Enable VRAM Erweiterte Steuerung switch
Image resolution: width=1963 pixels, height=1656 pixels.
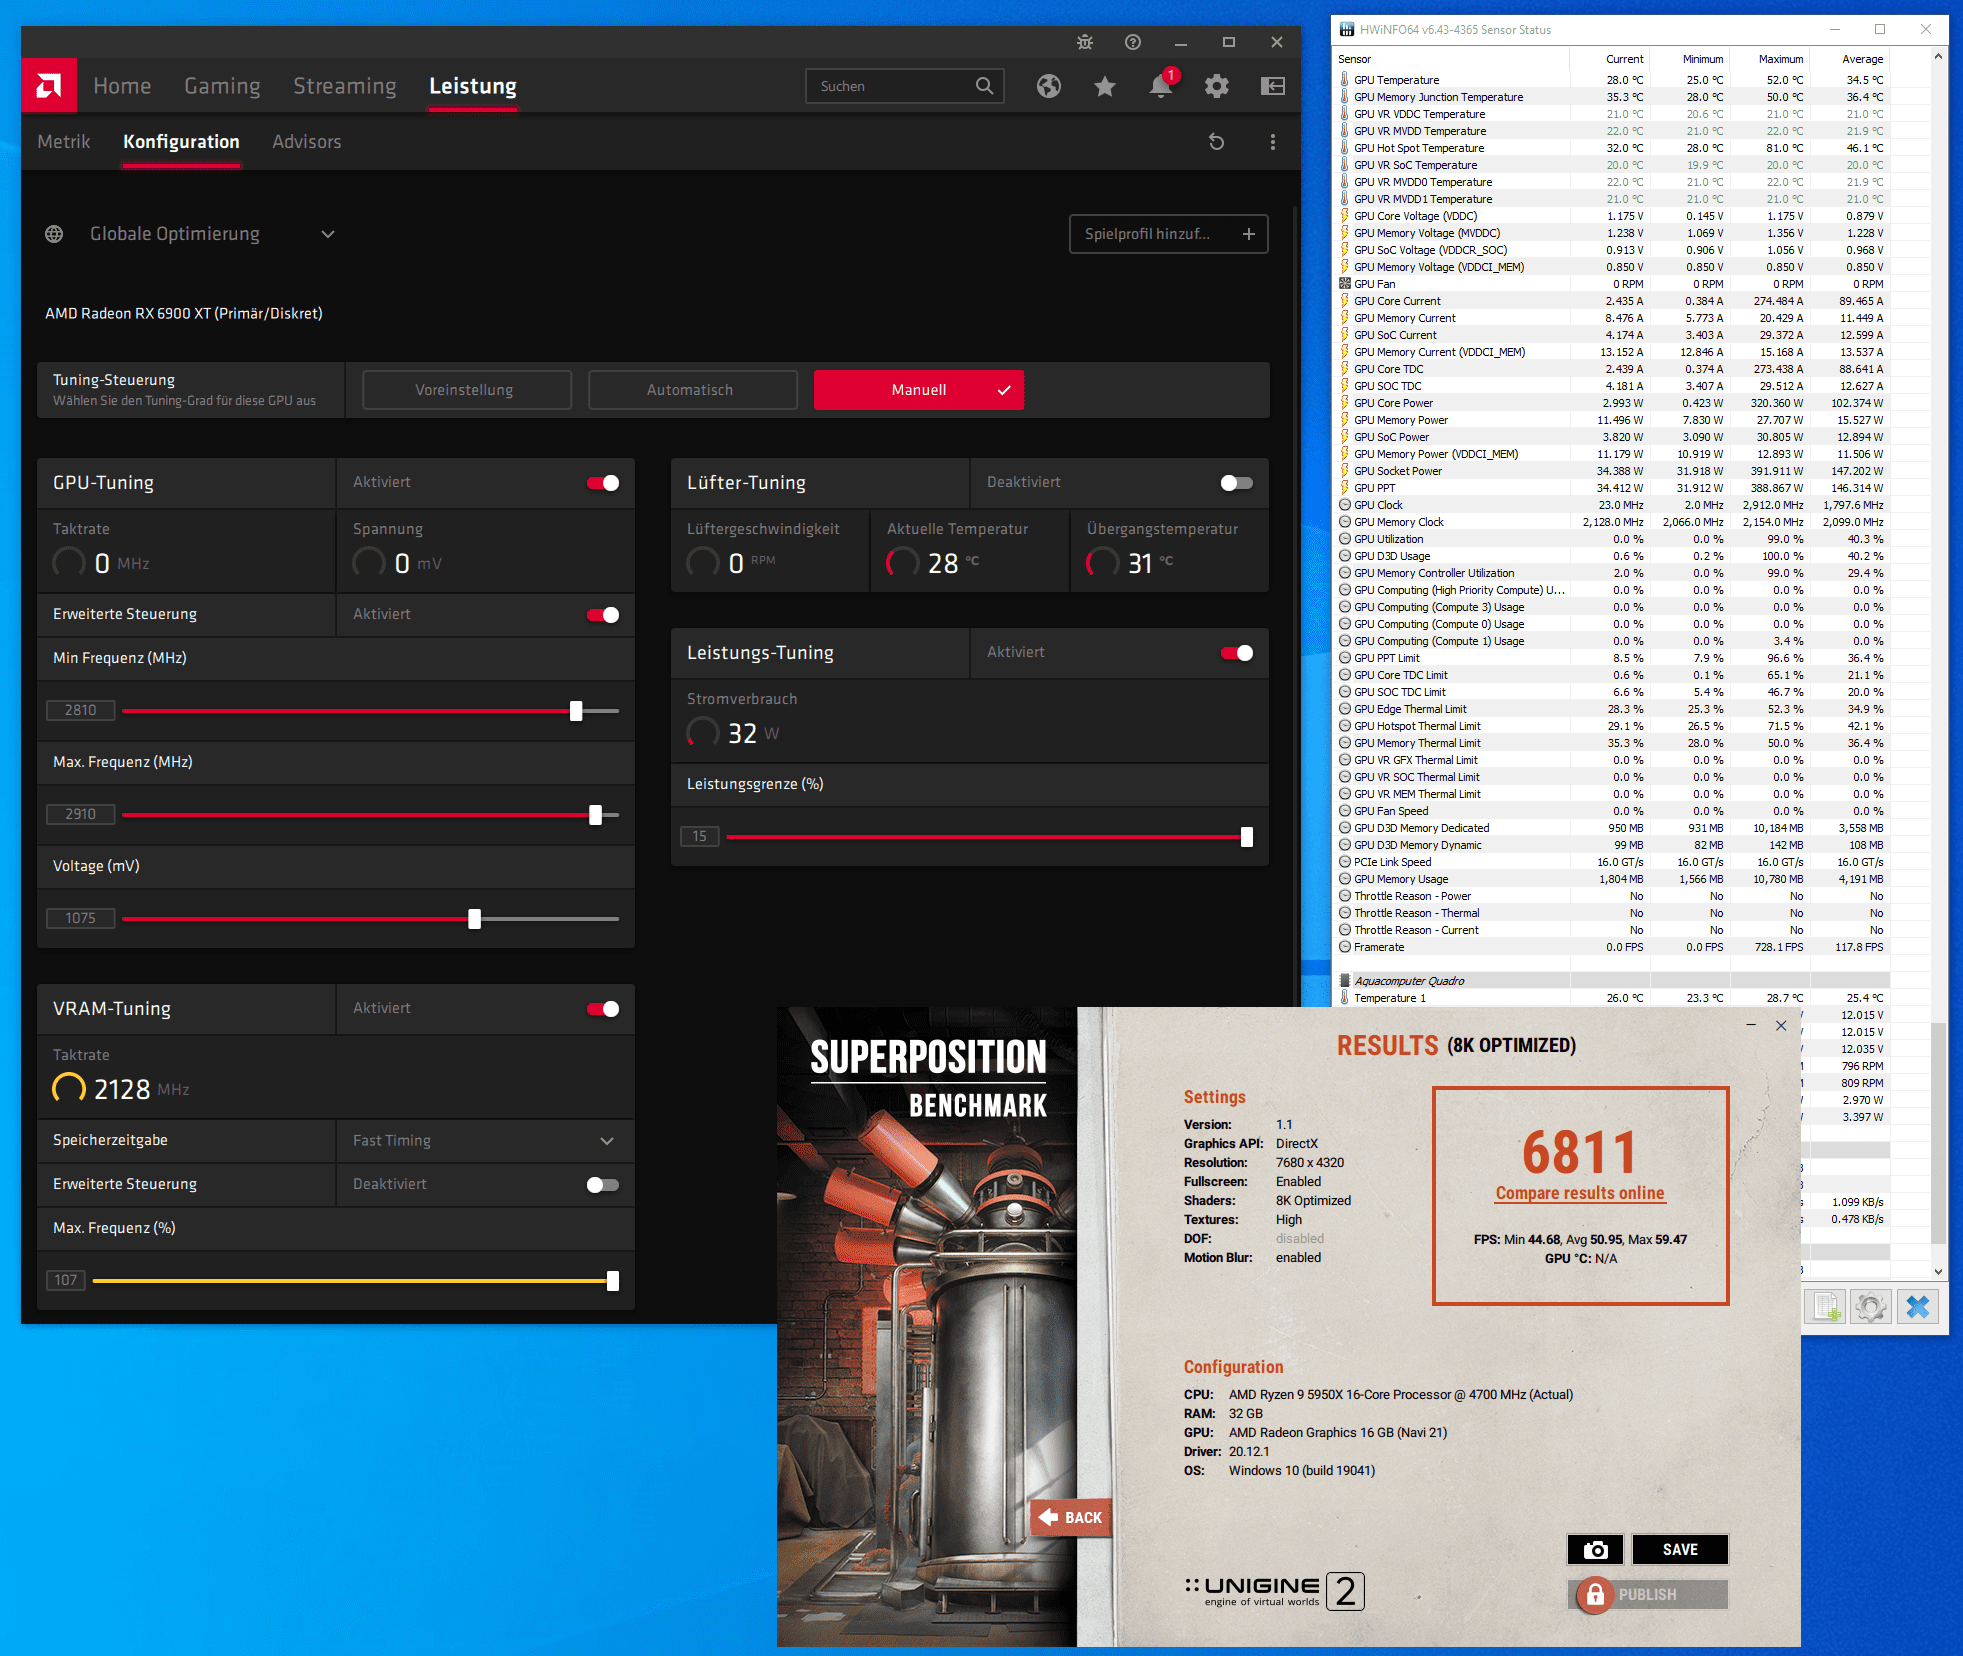pyautogui.click(x=603, y=1185)
